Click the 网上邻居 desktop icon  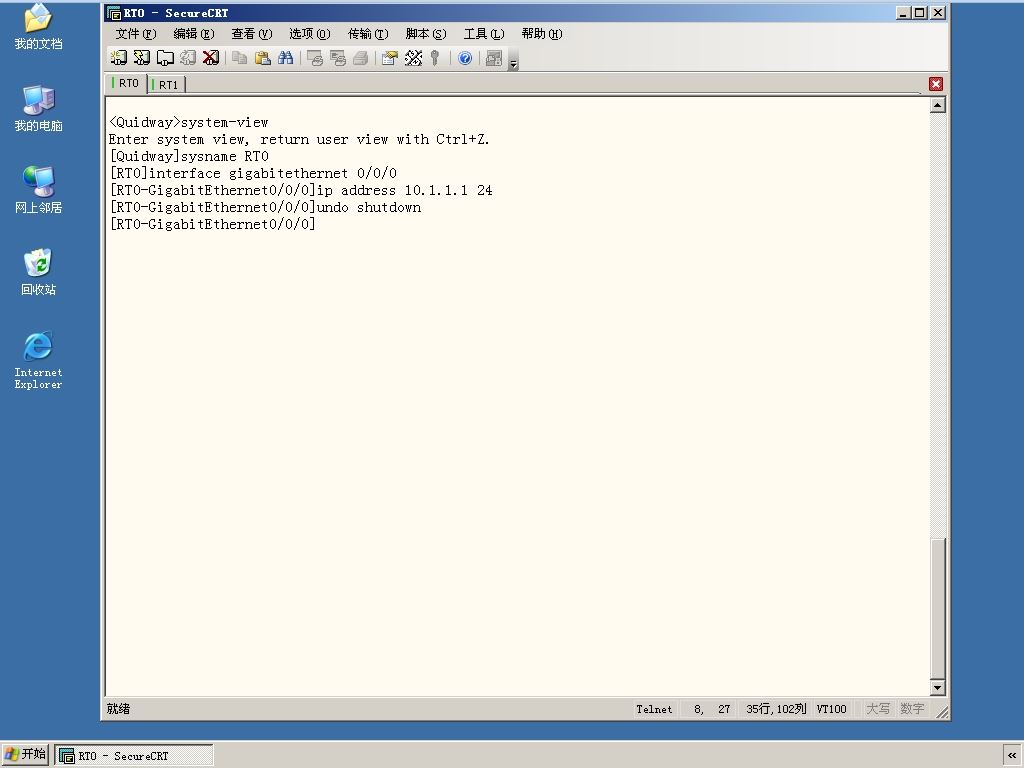coord(39,190)
